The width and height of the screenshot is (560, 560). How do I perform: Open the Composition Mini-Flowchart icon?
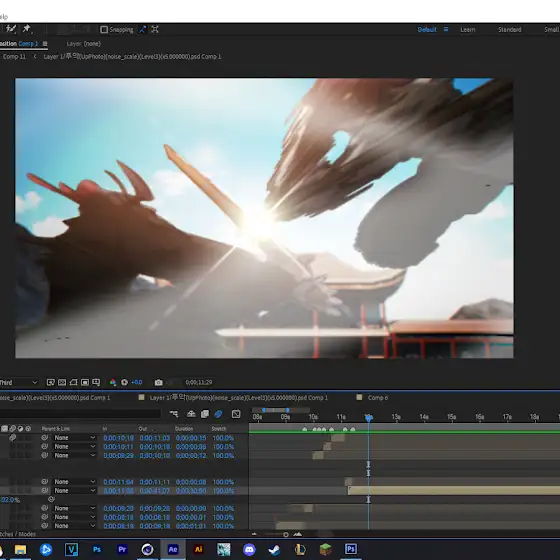[x=174, y=414]
